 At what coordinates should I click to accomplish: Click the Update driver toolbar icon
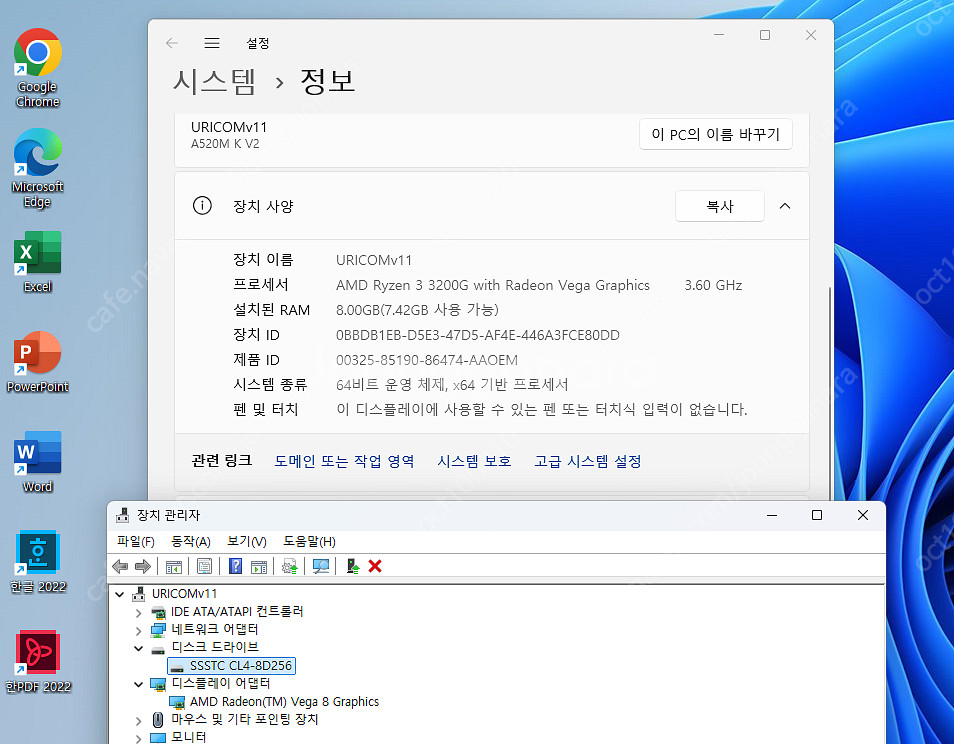290,566
